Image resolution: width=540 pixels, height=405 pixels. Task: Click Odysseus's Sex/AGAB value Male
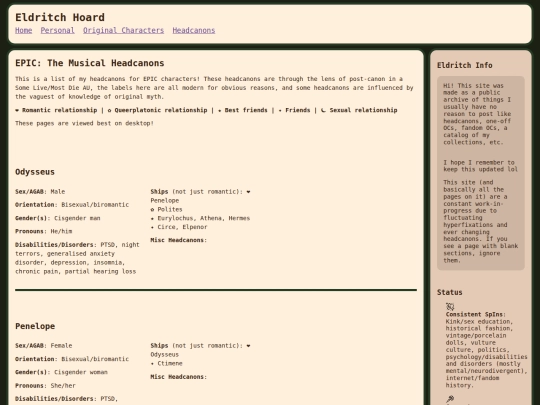tap(58, 192)
